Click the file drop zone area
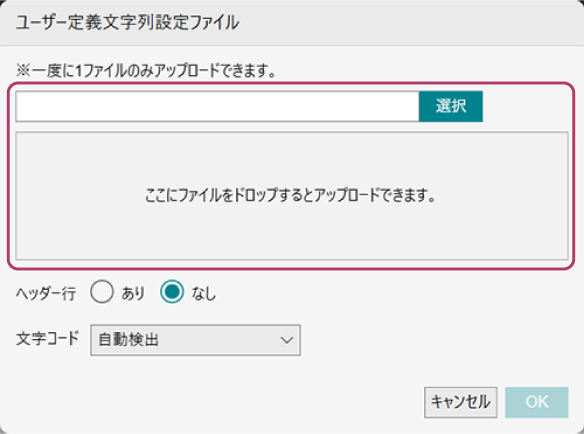The image size is (585, 434). (x=292, y=196)
